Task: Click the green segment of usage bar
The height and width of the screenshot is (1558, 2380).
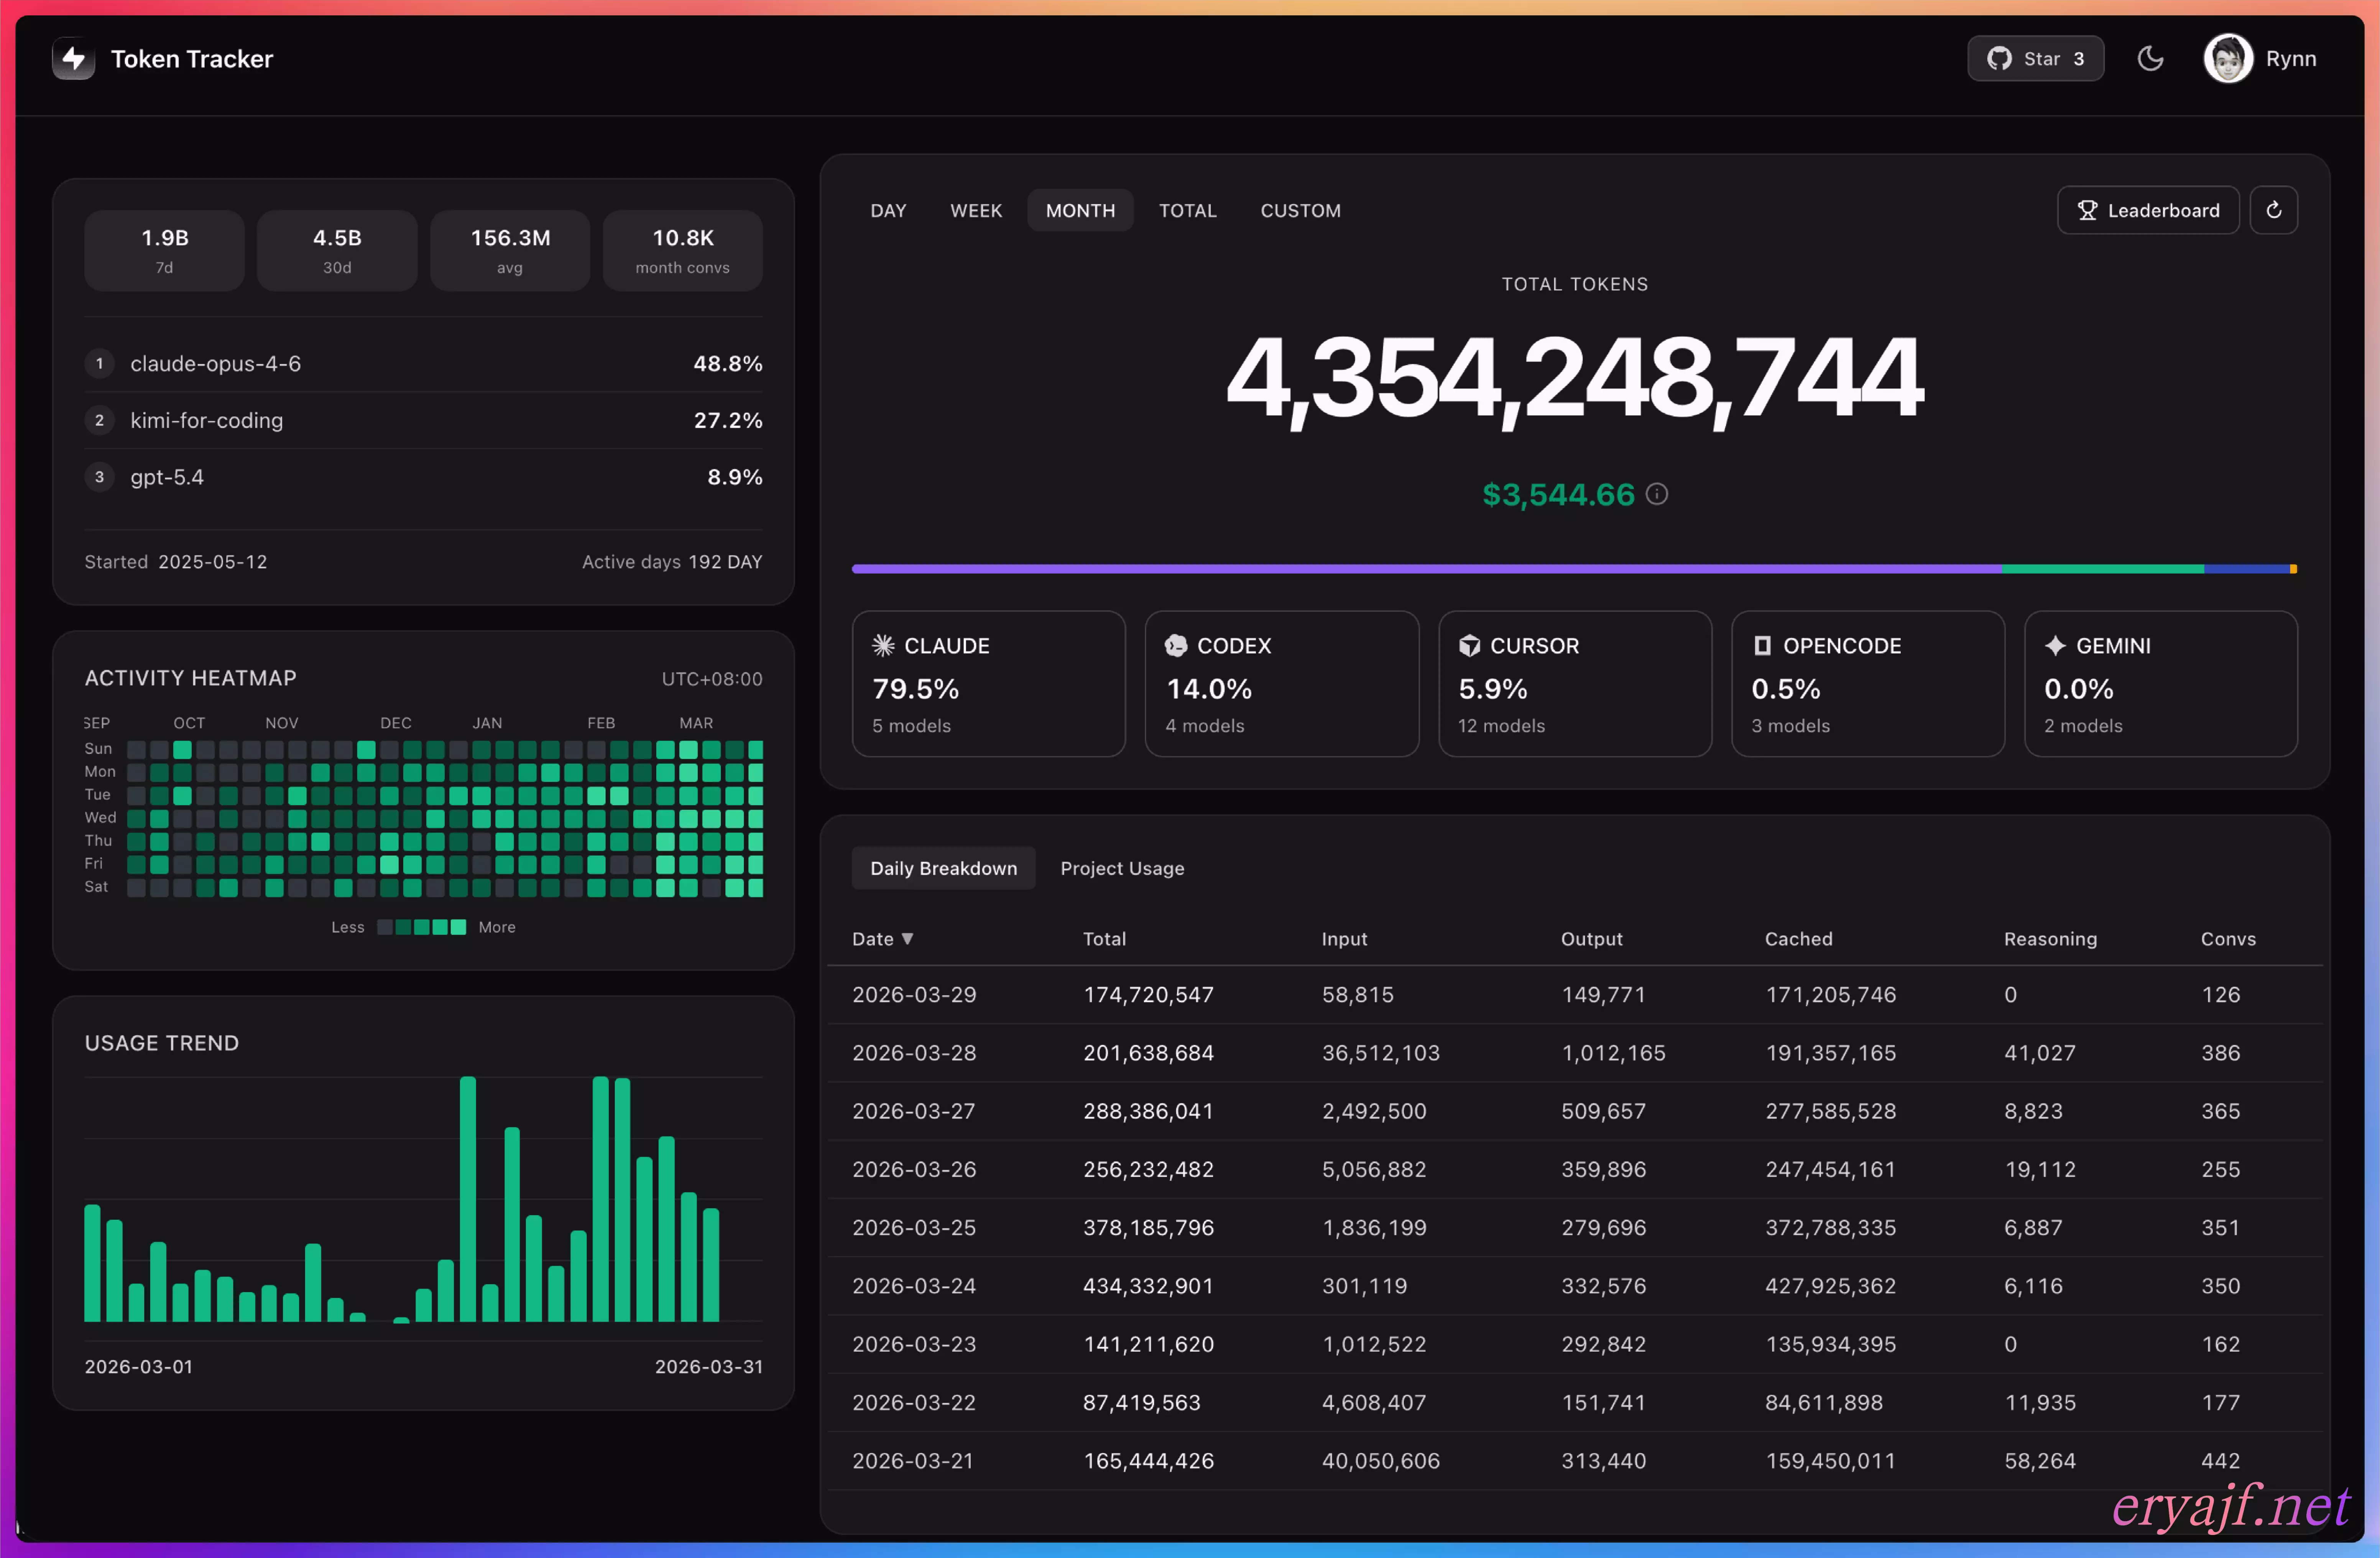Action: coord(2102,569)
